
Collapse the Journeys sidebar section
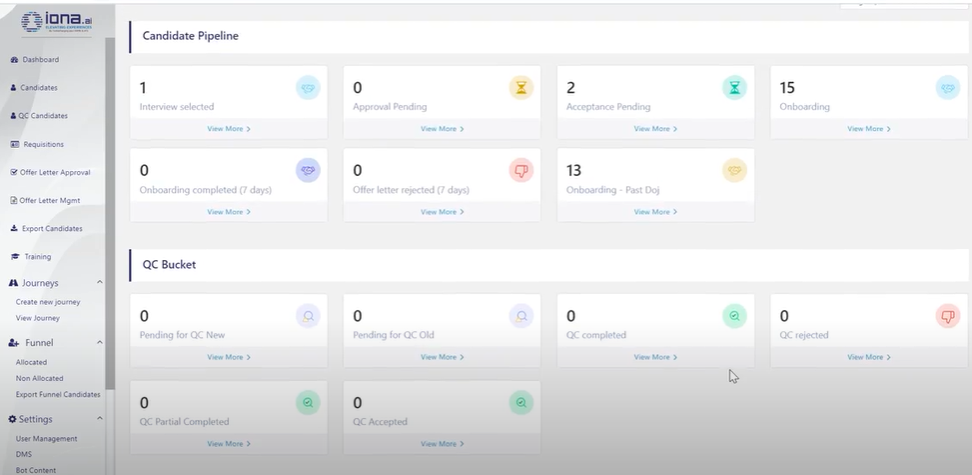pyautogui.click(x=99, y=283)
